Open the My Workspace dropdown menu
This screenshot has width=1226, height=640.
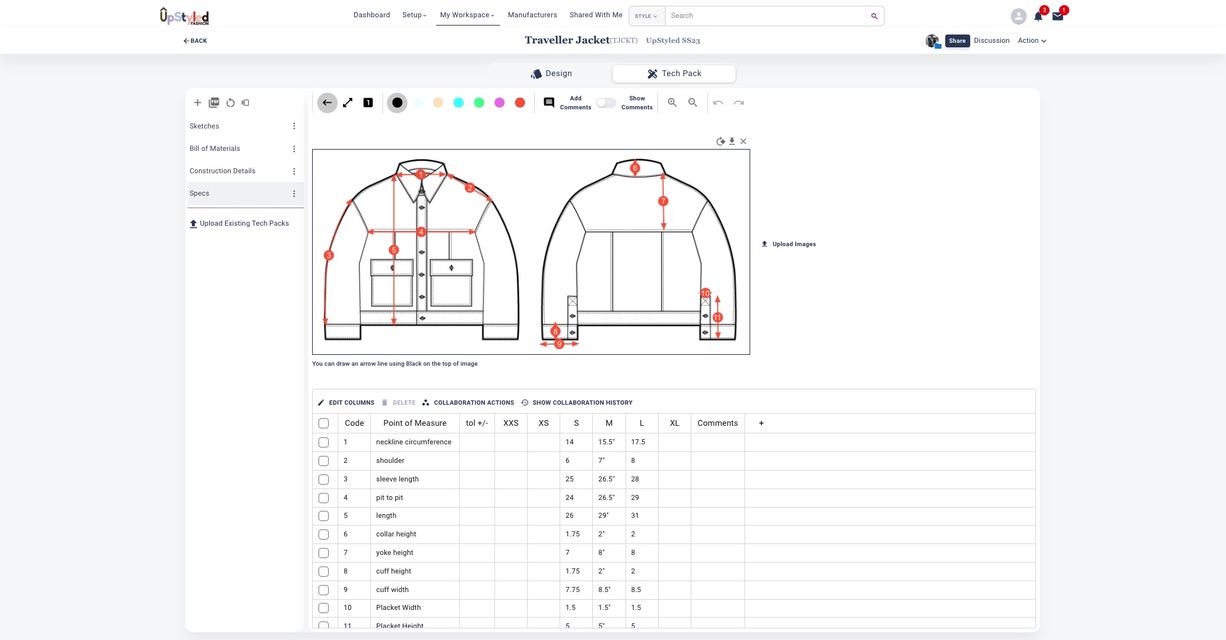click(x=467, y=15)
